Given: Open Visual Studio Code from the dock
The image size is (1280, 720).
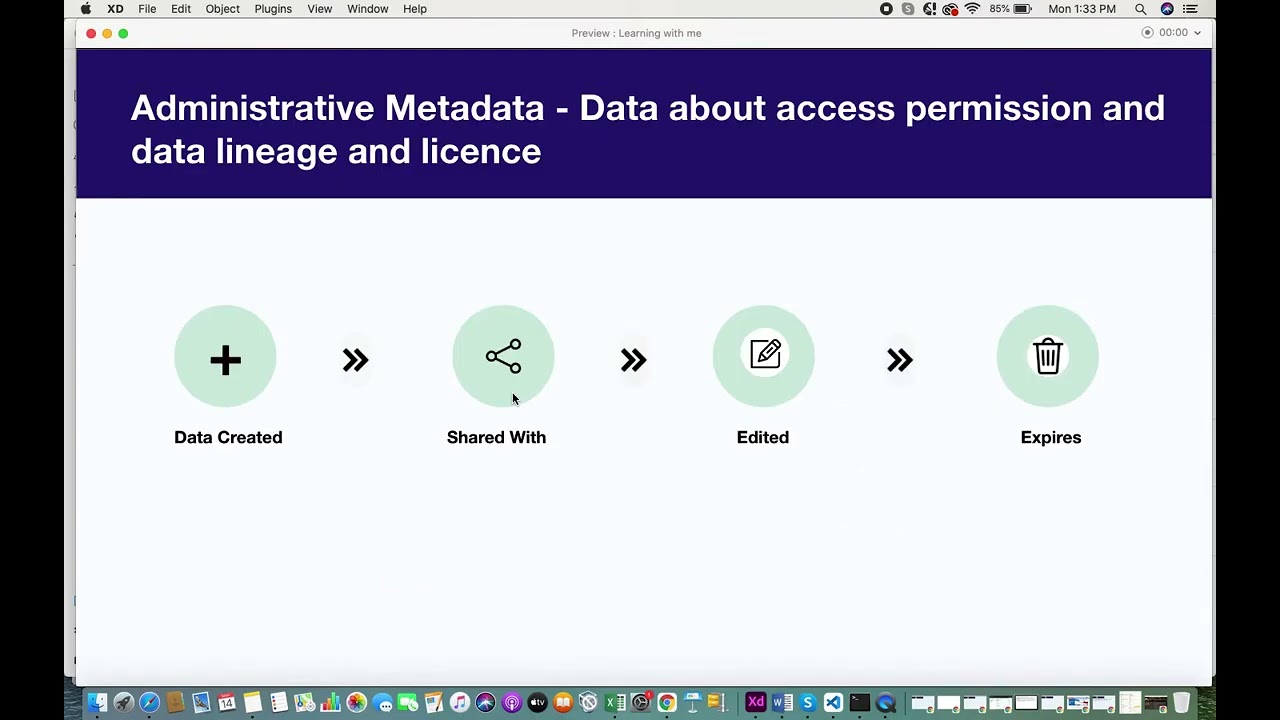Looking at the screenshot, I should [x=833, y=703].
